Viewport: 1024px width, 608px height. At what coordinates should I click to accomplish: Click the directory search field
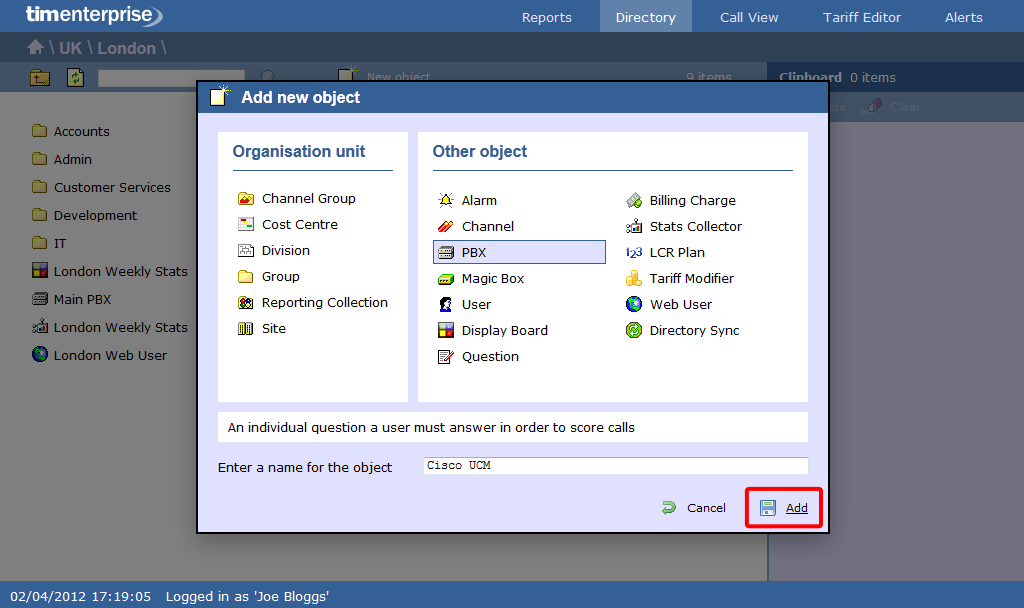(x=171, y=78)
